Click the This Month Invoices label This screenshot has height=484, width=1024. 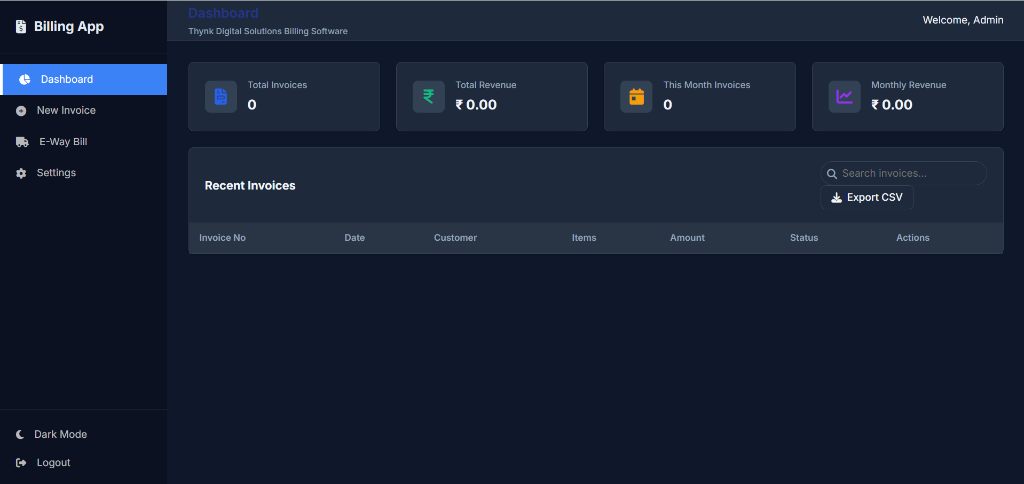707,85
